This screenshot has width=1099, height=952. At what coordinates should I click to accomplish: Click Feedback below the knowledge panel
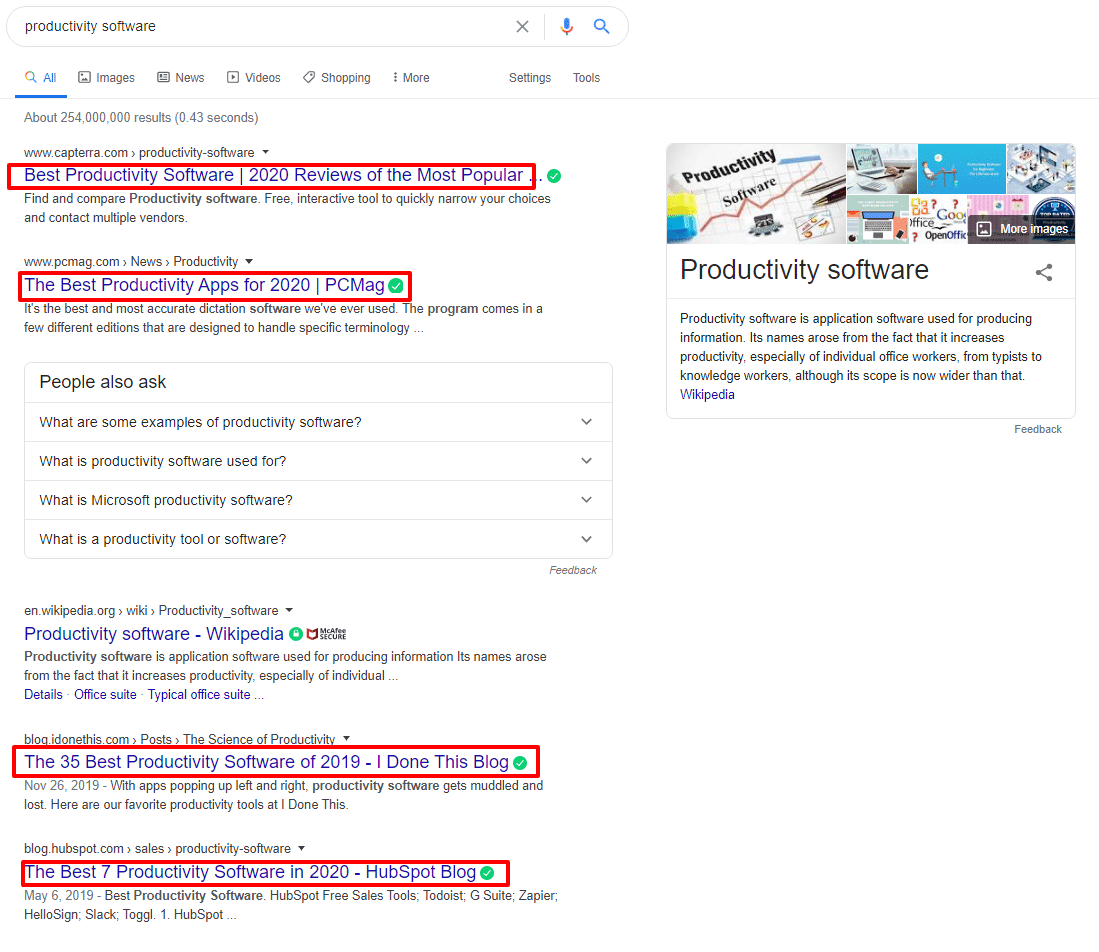click(1037, 430)
